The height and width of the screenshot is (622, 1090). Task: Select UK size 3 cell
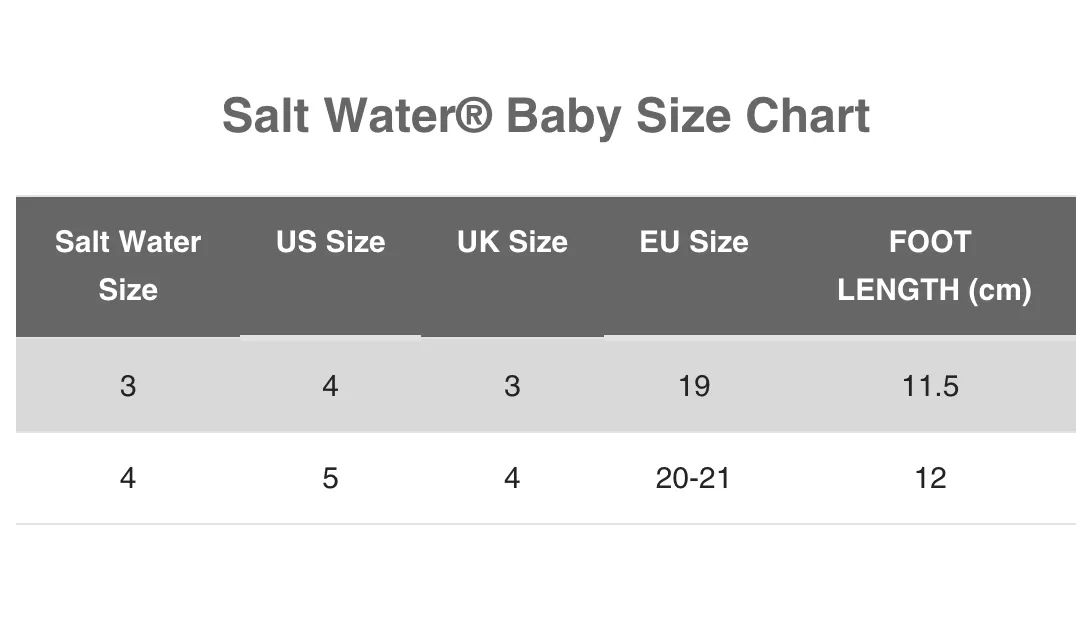pyautogui.click(x=512, y=386)
